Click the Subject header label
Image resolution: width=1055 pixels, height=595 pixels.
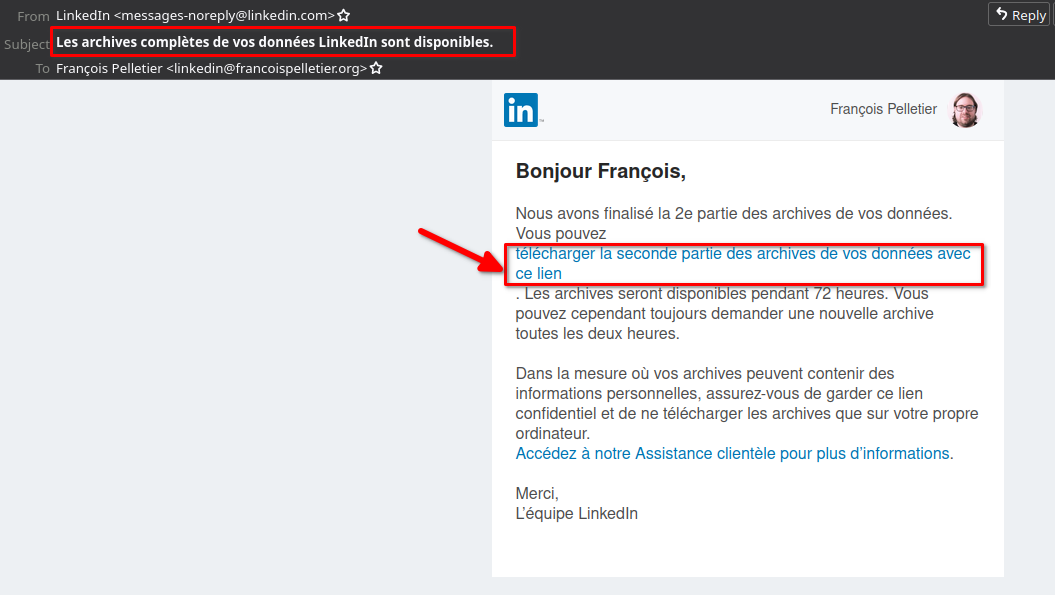(x=27, y=44)
